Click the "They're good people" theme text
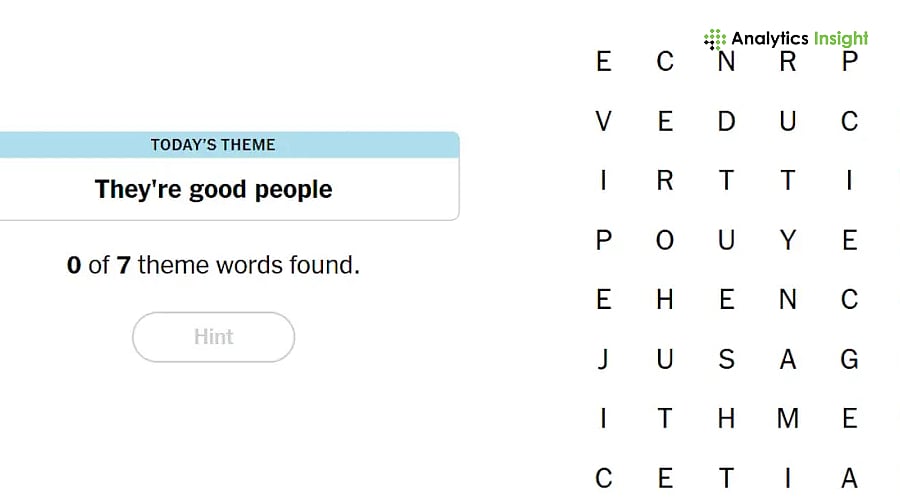This screenshot has height=500, width=900. coord(213,189)
